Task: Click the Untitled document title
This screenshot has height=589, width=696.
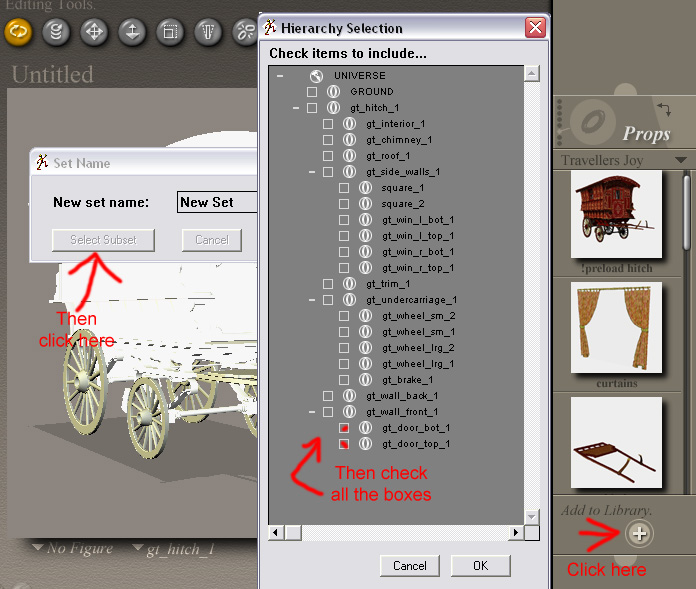Action: point(52,74)
